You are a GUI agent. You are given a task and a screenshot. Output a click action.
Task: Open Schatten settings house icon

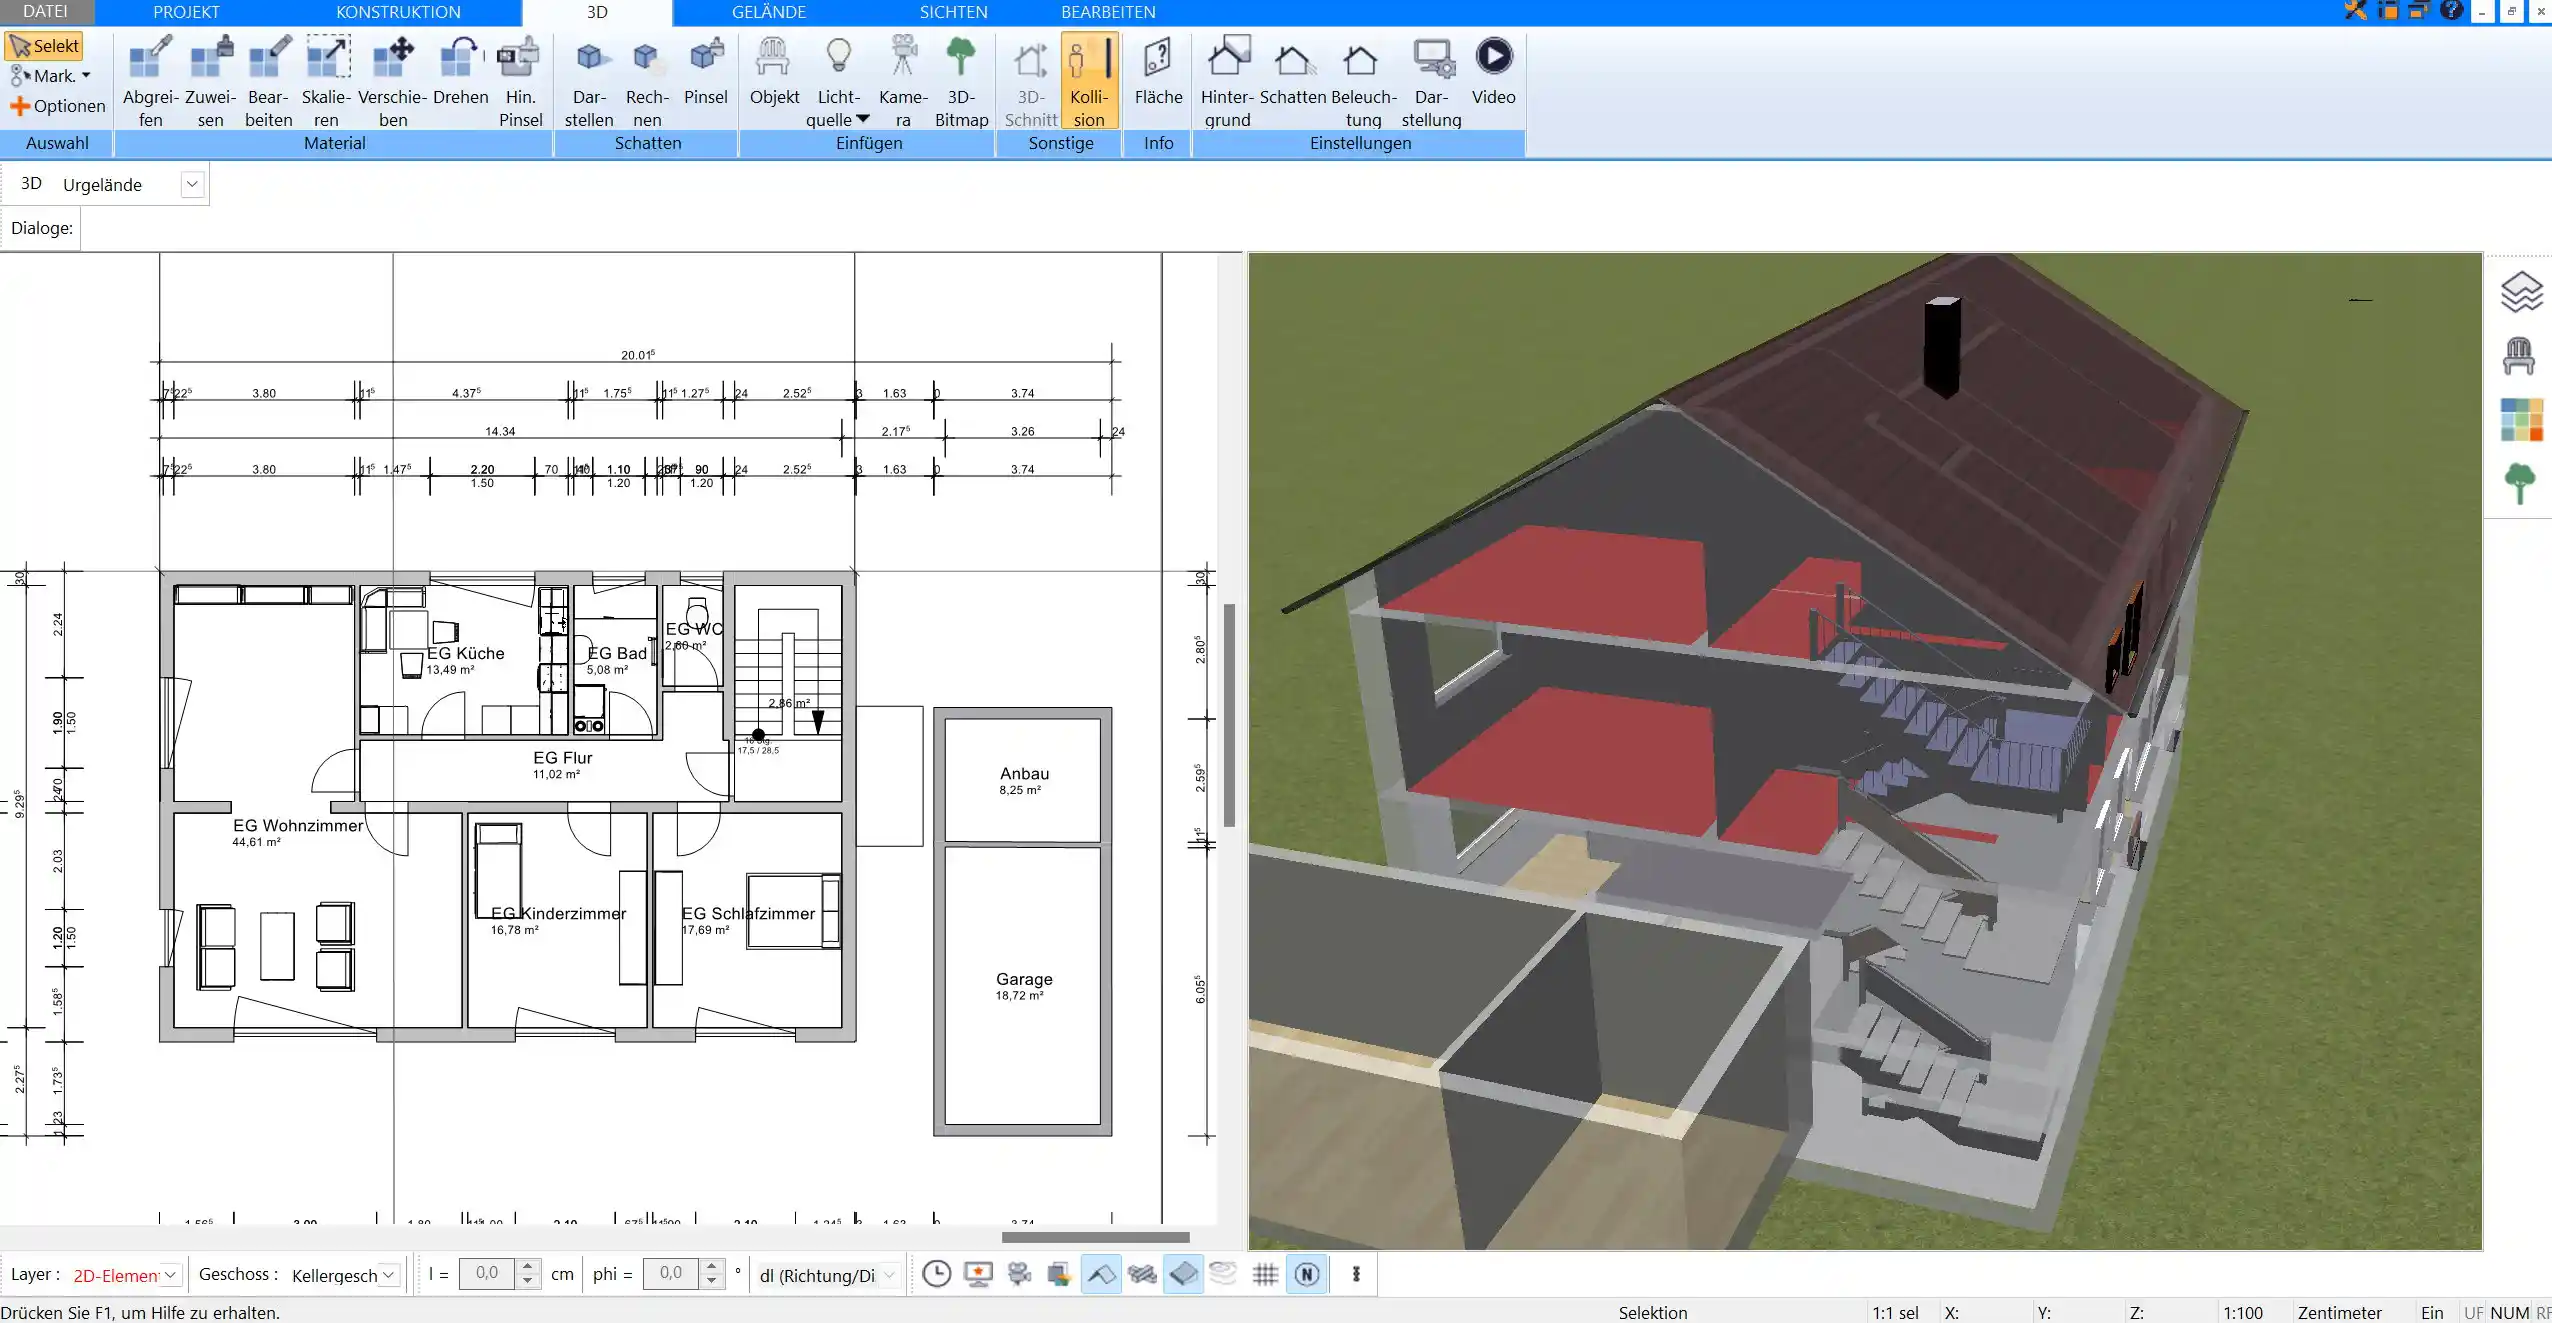coord(1293,70)
